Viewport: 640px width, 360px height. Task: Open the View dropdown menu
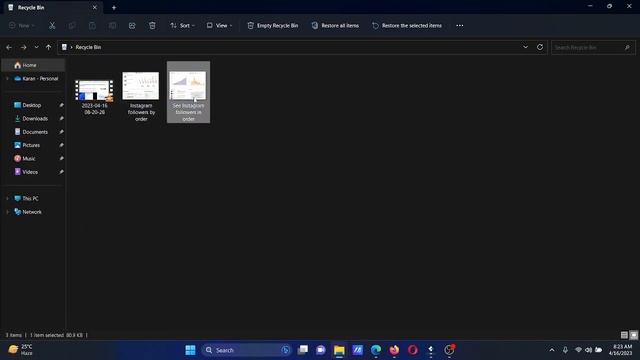[x=219, y=25]
